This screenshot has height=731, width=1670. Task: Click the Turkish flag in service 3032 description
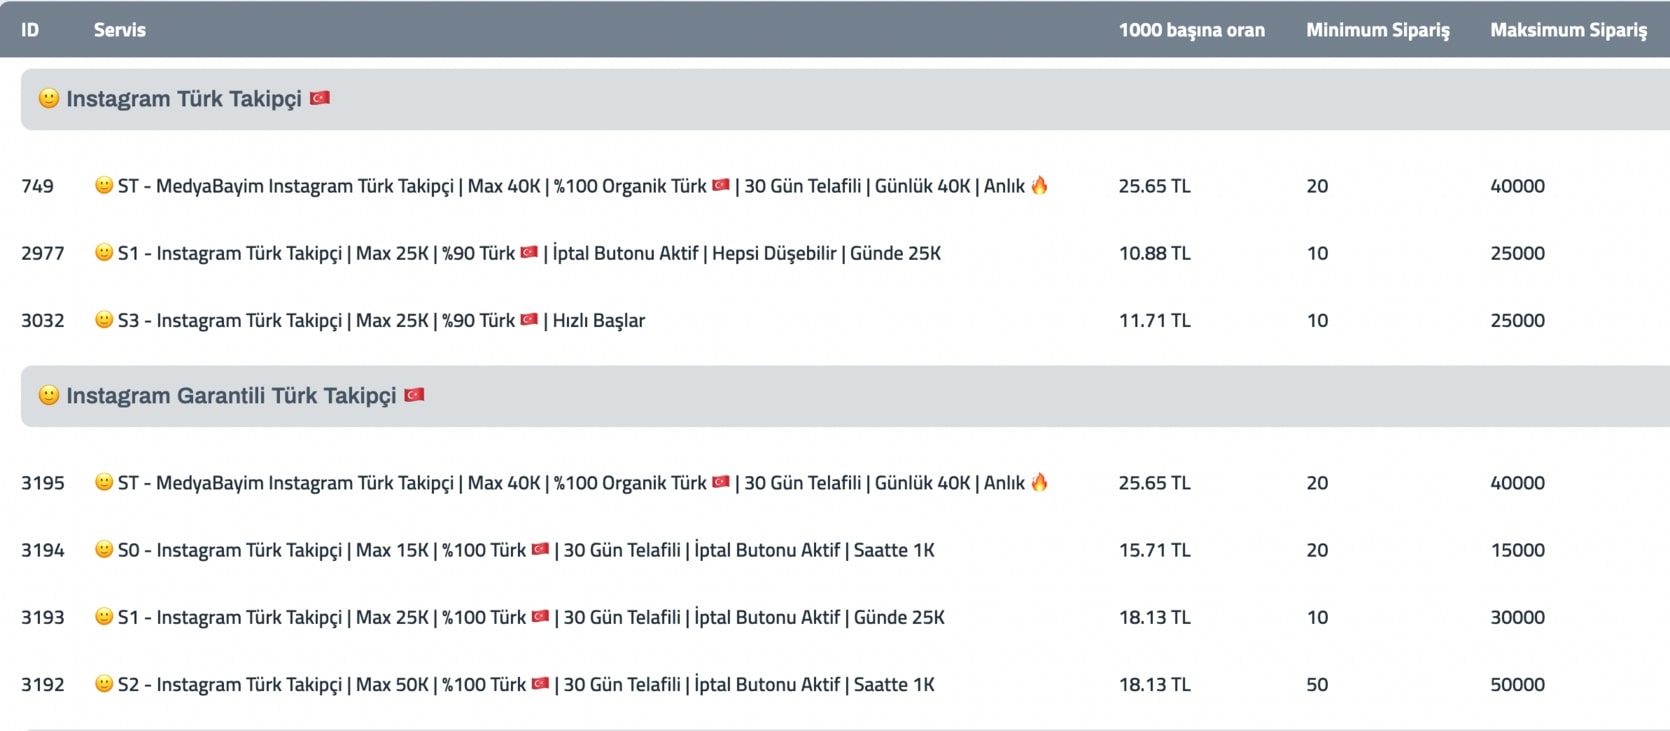pos(529,320)
